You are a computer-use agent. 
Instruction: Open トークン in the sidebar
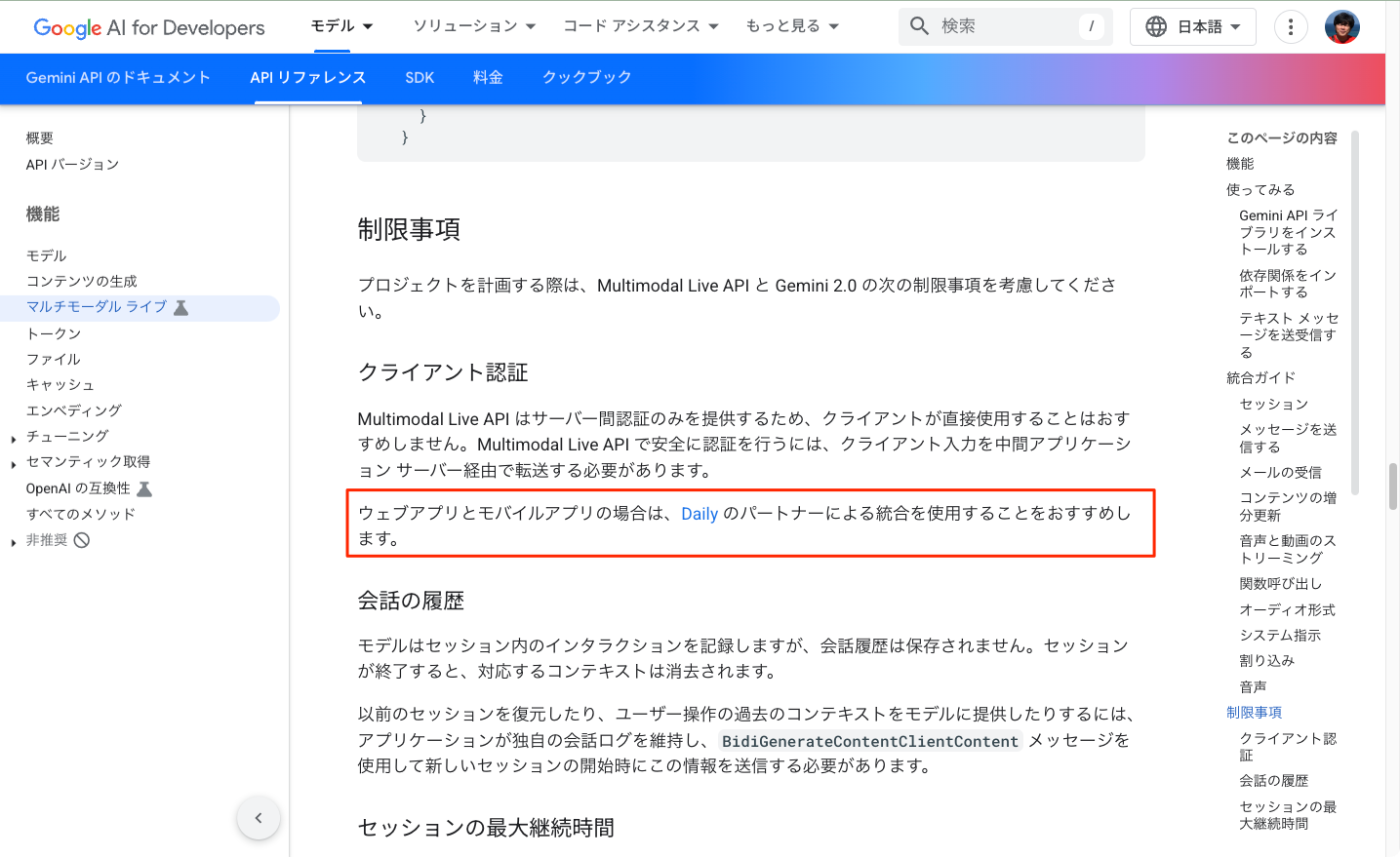pyautogui.click(x=54, y=333)
